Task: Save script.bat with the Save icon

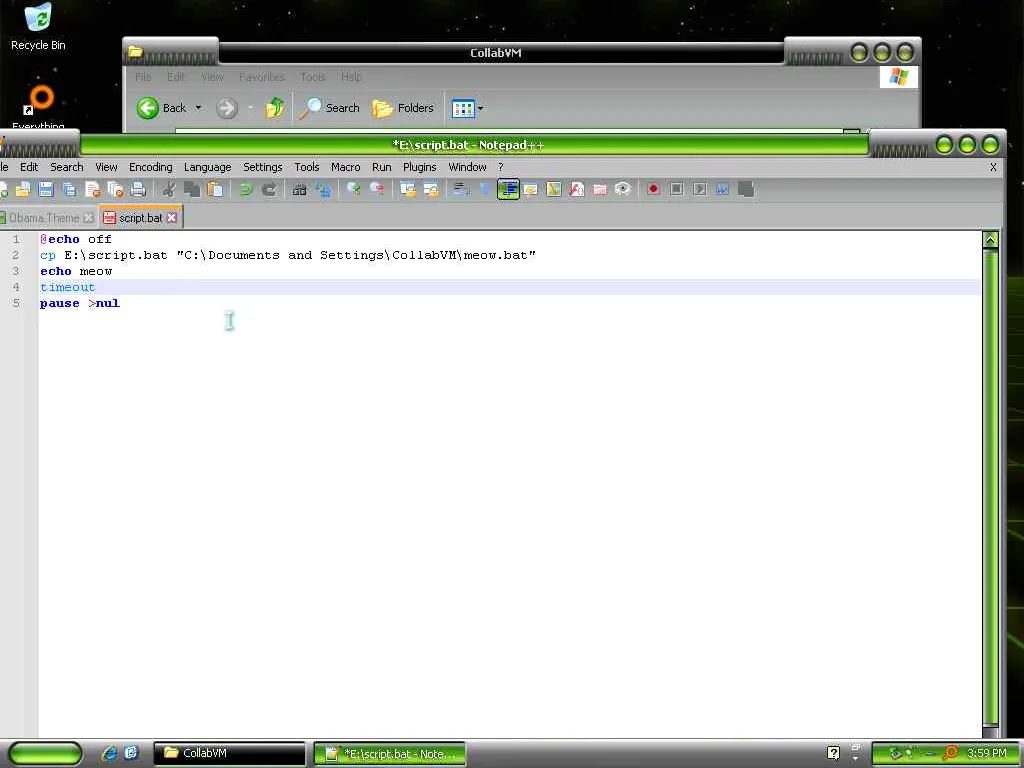Action: pos(46,189)
